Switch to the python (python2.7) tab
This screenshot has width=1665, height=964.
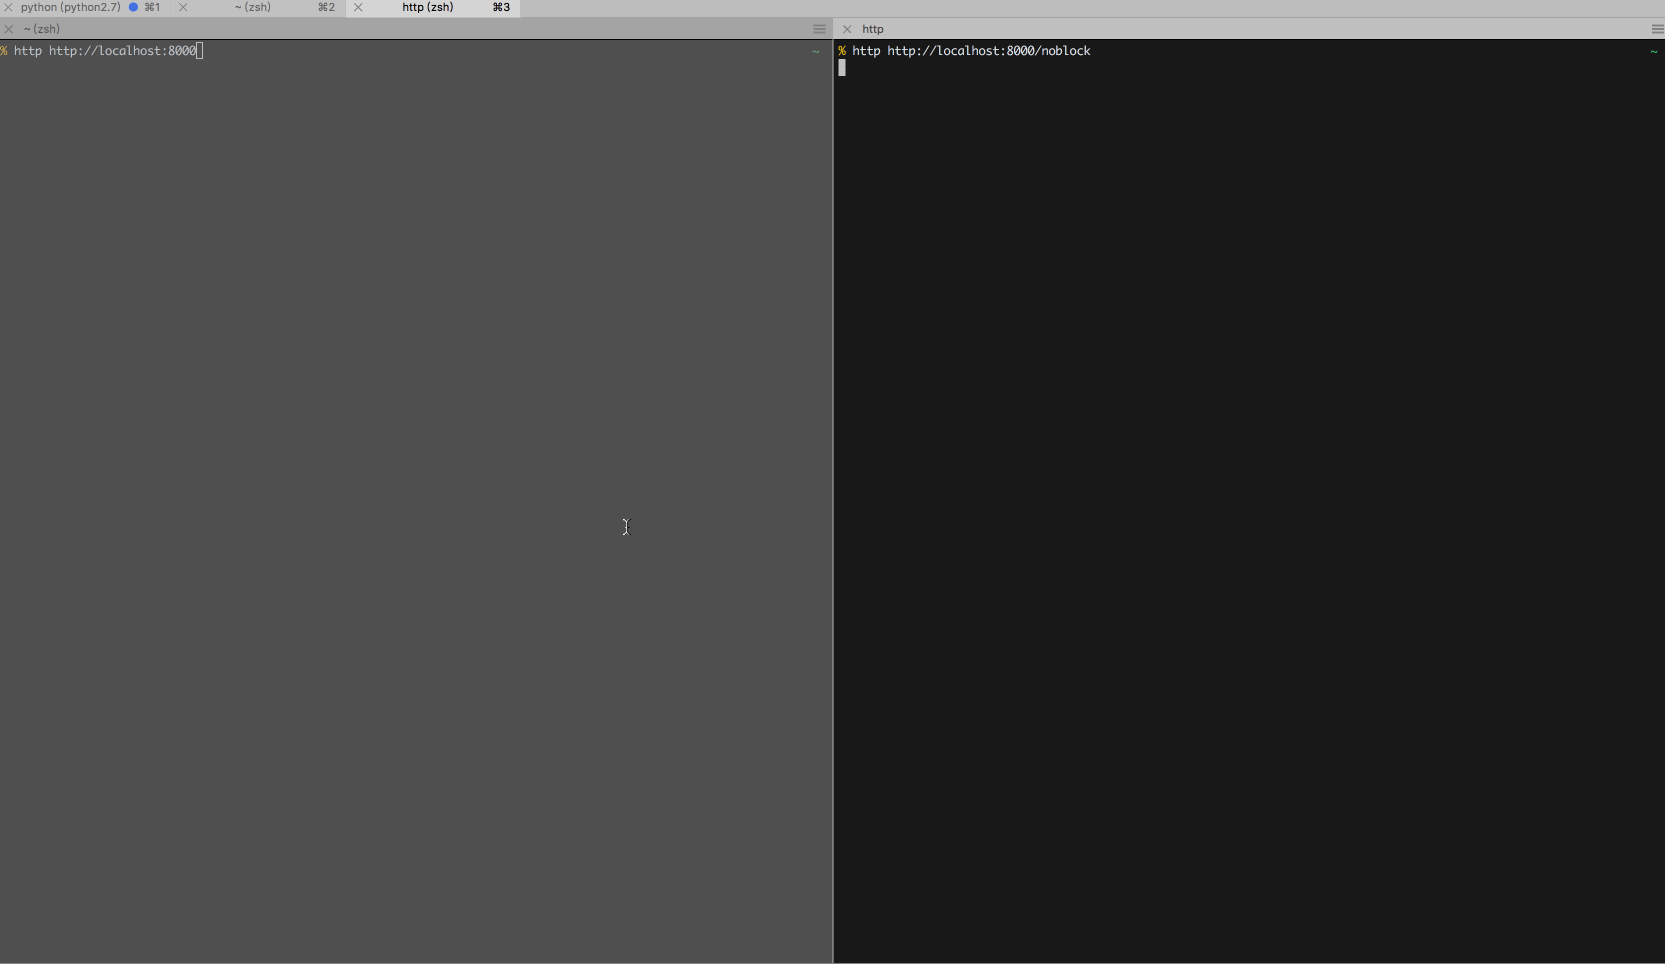(x=70, y=7)
